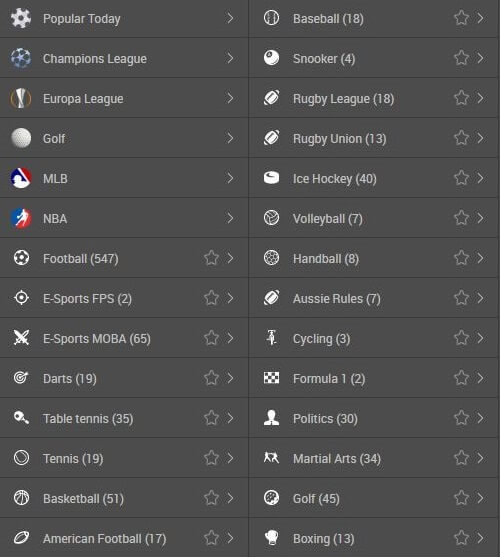Screen dimensions: 500x557
Task: Star Ice Hockey as a favorite
Action: (x=462, y=178)
